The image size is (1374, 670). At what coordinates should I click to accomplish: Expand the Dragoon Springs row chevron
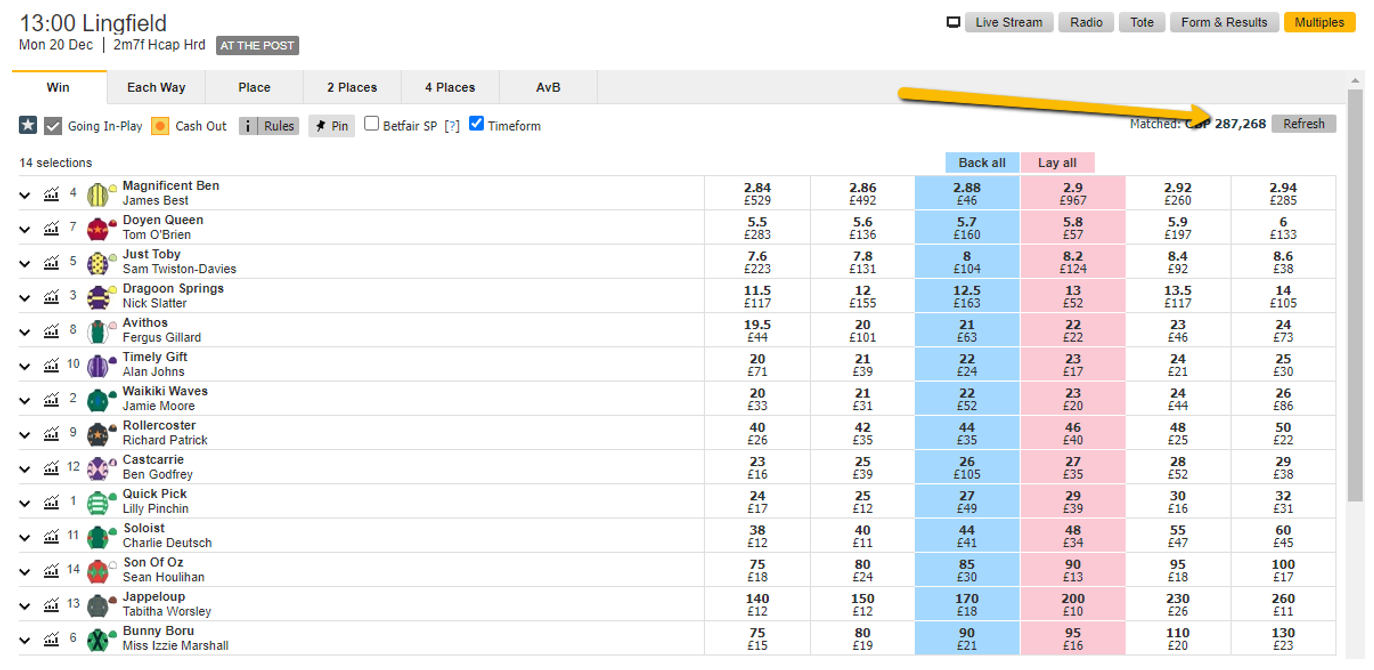click(x=25, y=297)
